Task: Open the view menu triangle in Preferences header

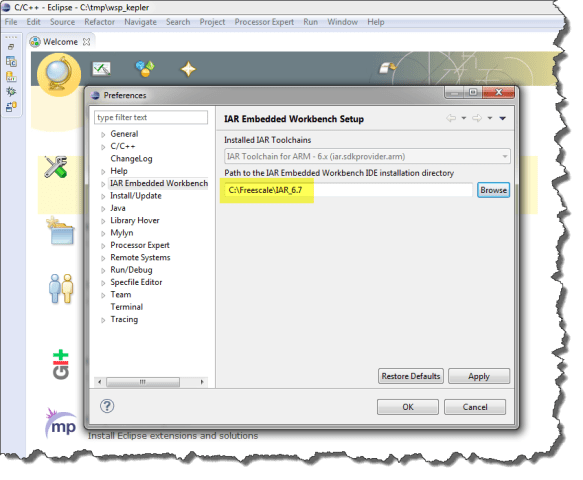Action: tap(503, 118)
